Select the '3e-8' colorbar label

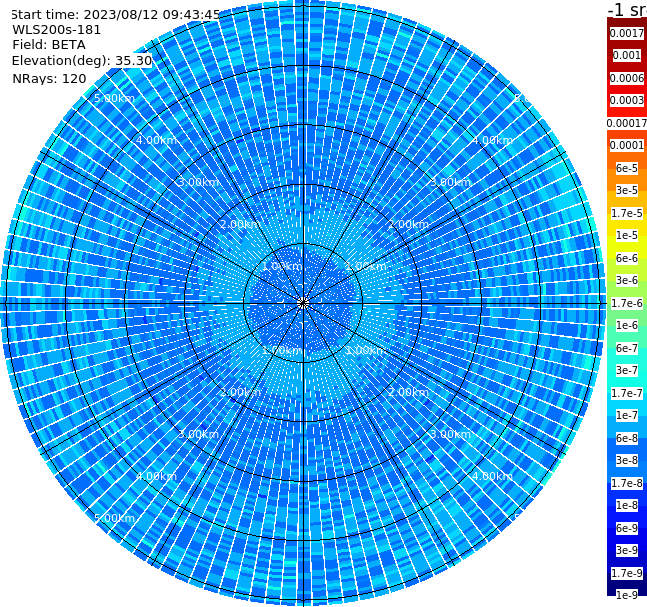pyautogui.click(x=627, y=460)
